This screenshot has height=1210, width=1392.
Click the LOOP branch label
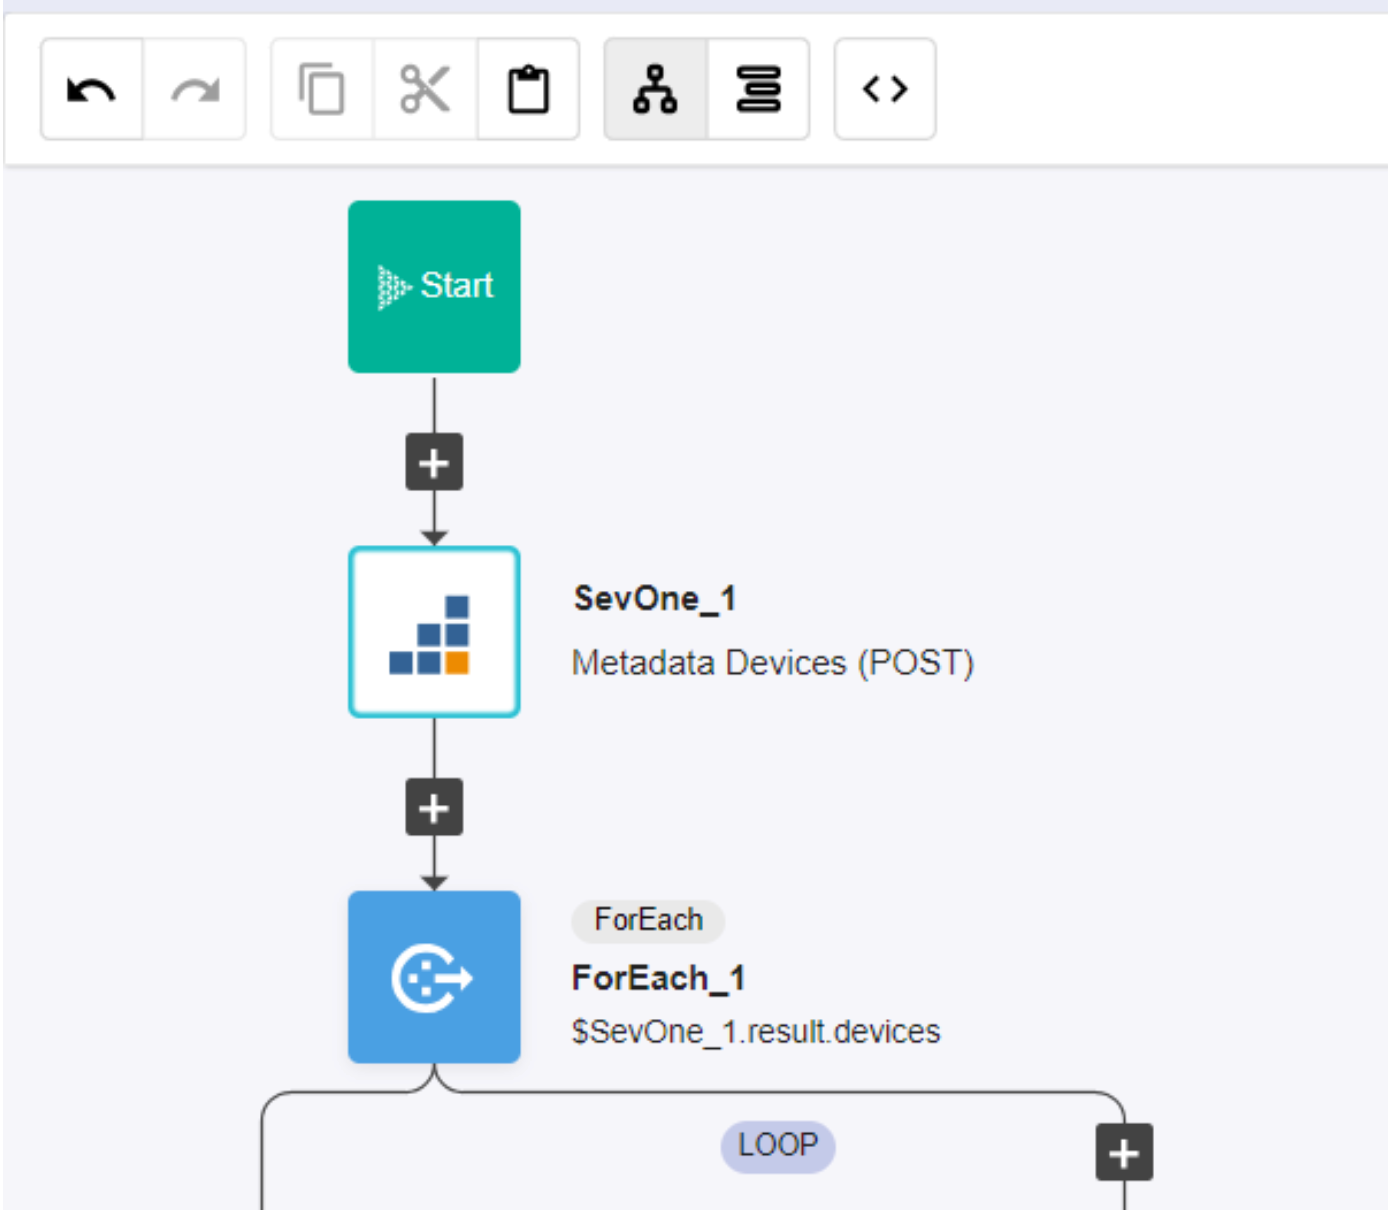(778, 1145)
